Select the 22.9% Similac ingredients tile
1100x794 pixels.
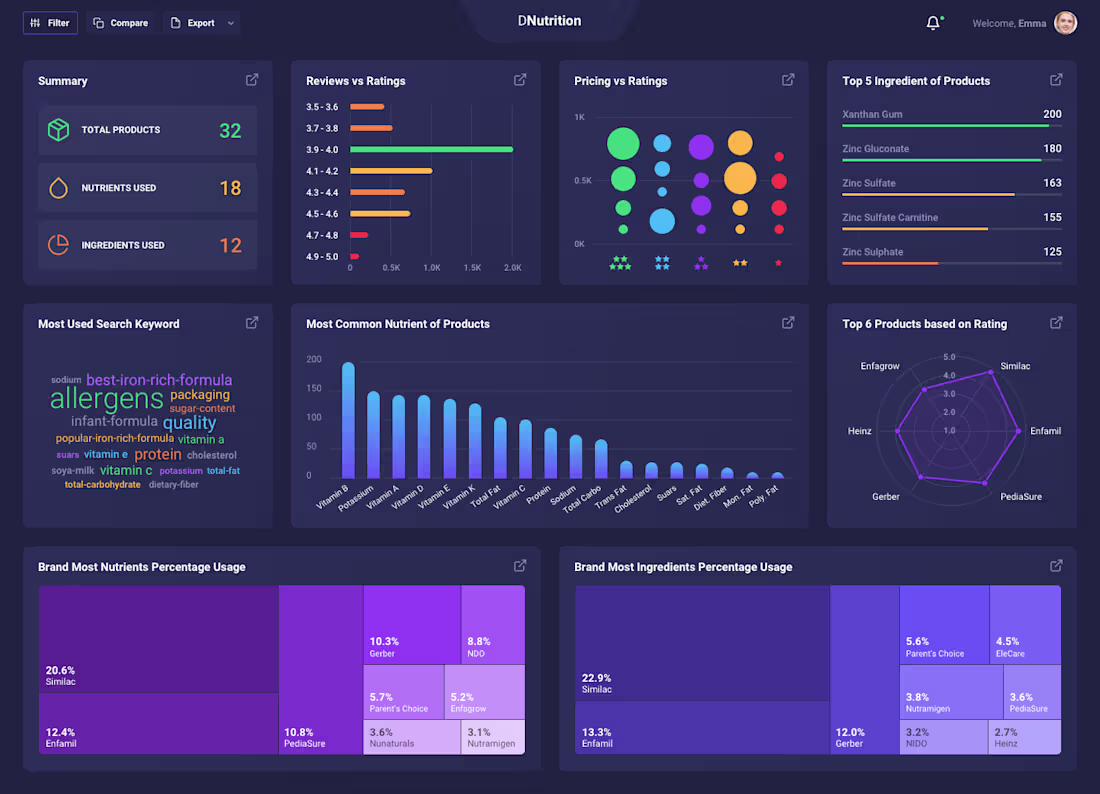click(702, 643)
